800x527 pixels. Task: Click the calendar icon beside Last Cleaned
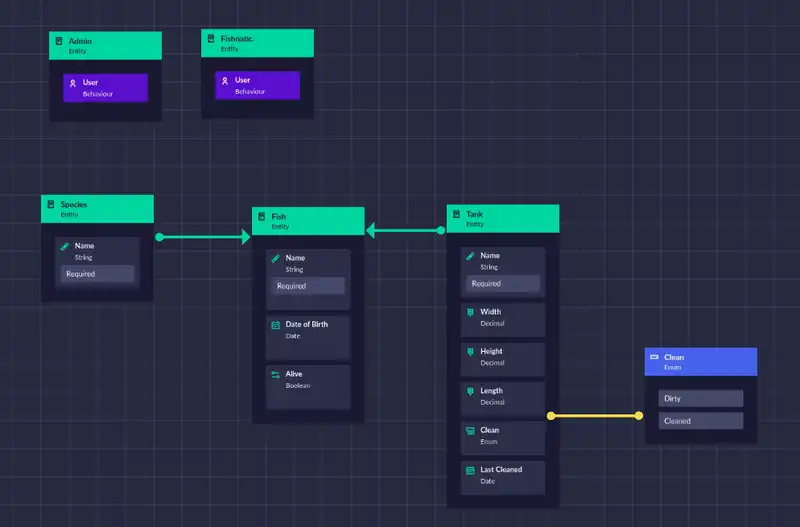pyautogui.click(x=470, y=469)
